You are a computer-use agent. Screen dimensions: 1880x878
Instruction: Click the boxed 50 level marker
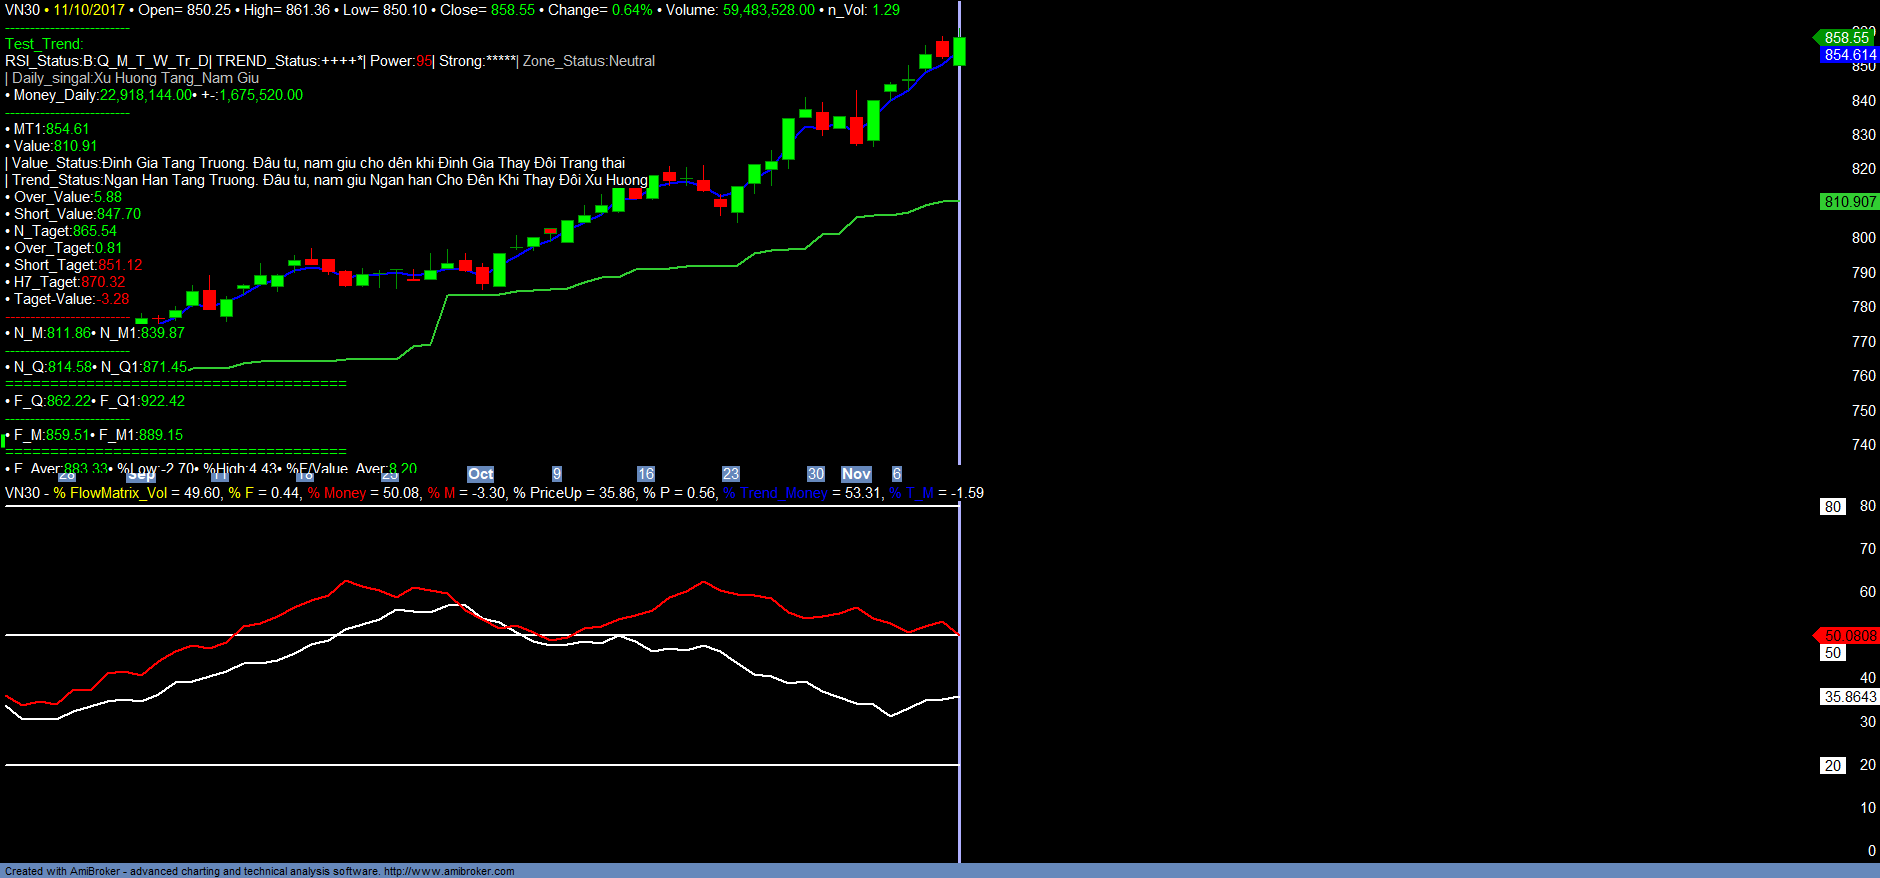pyautogui.click(x=1832, y=653)
